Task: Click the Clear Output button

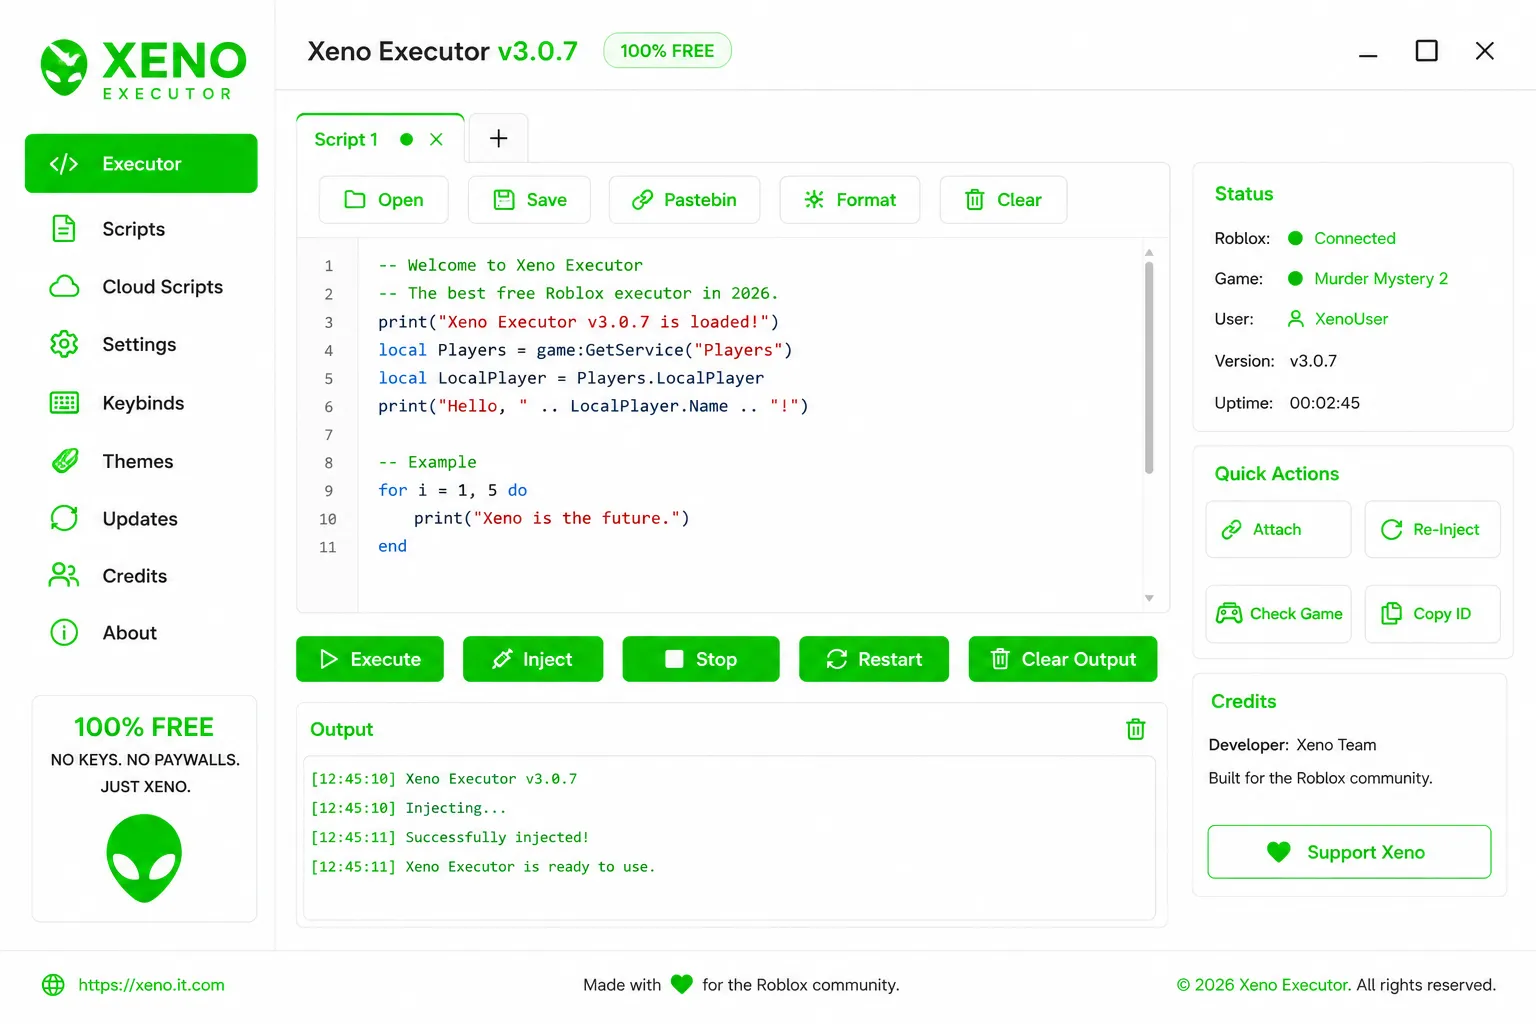Action: point(1062,659)
